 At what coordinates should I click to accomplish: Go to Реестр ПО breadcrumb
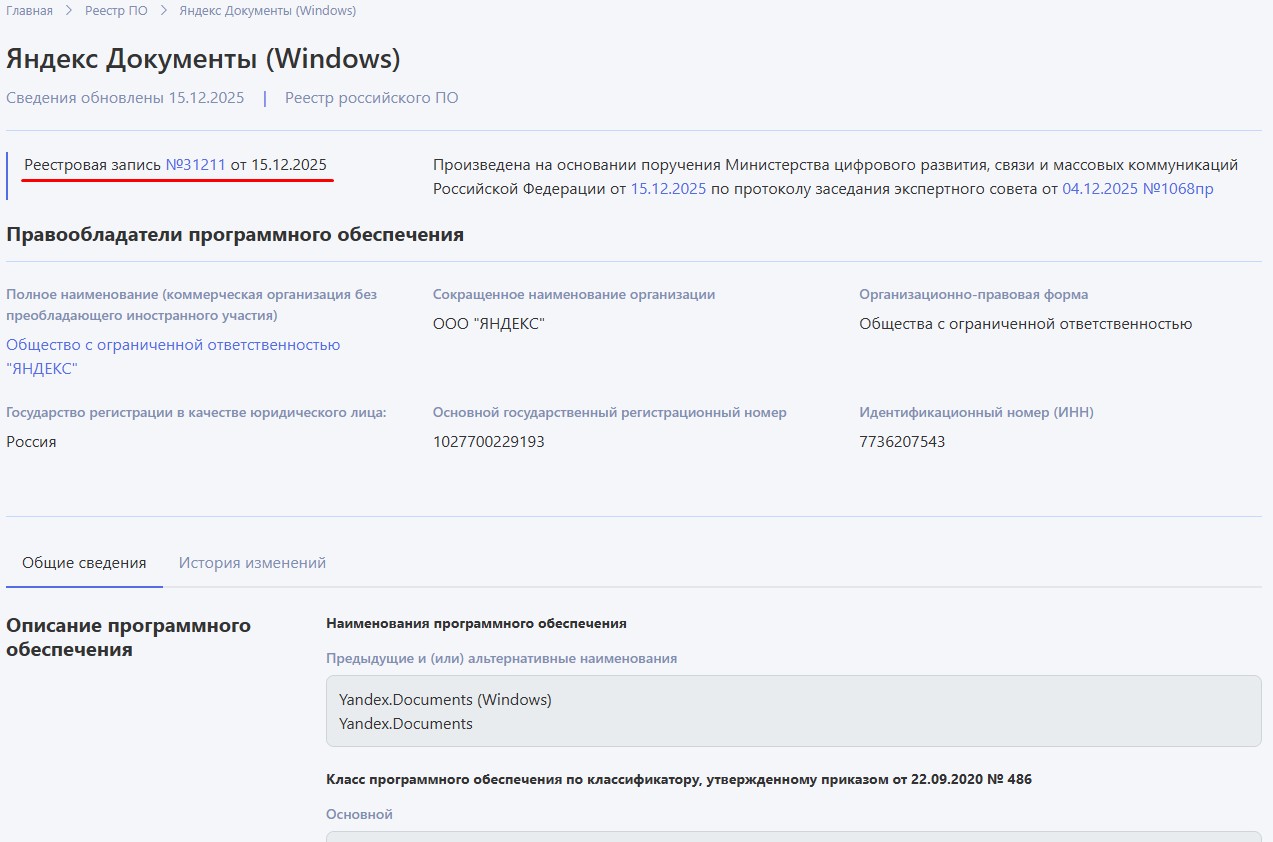[x=116, y=11]
